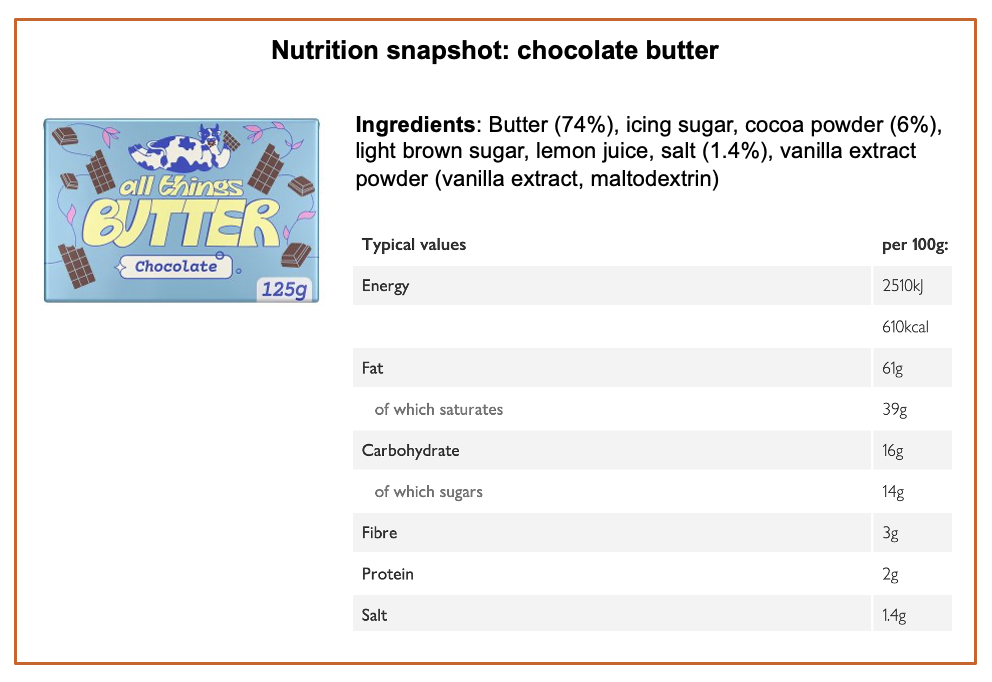Click the 125g weight badge on the package

click(285, 288)
